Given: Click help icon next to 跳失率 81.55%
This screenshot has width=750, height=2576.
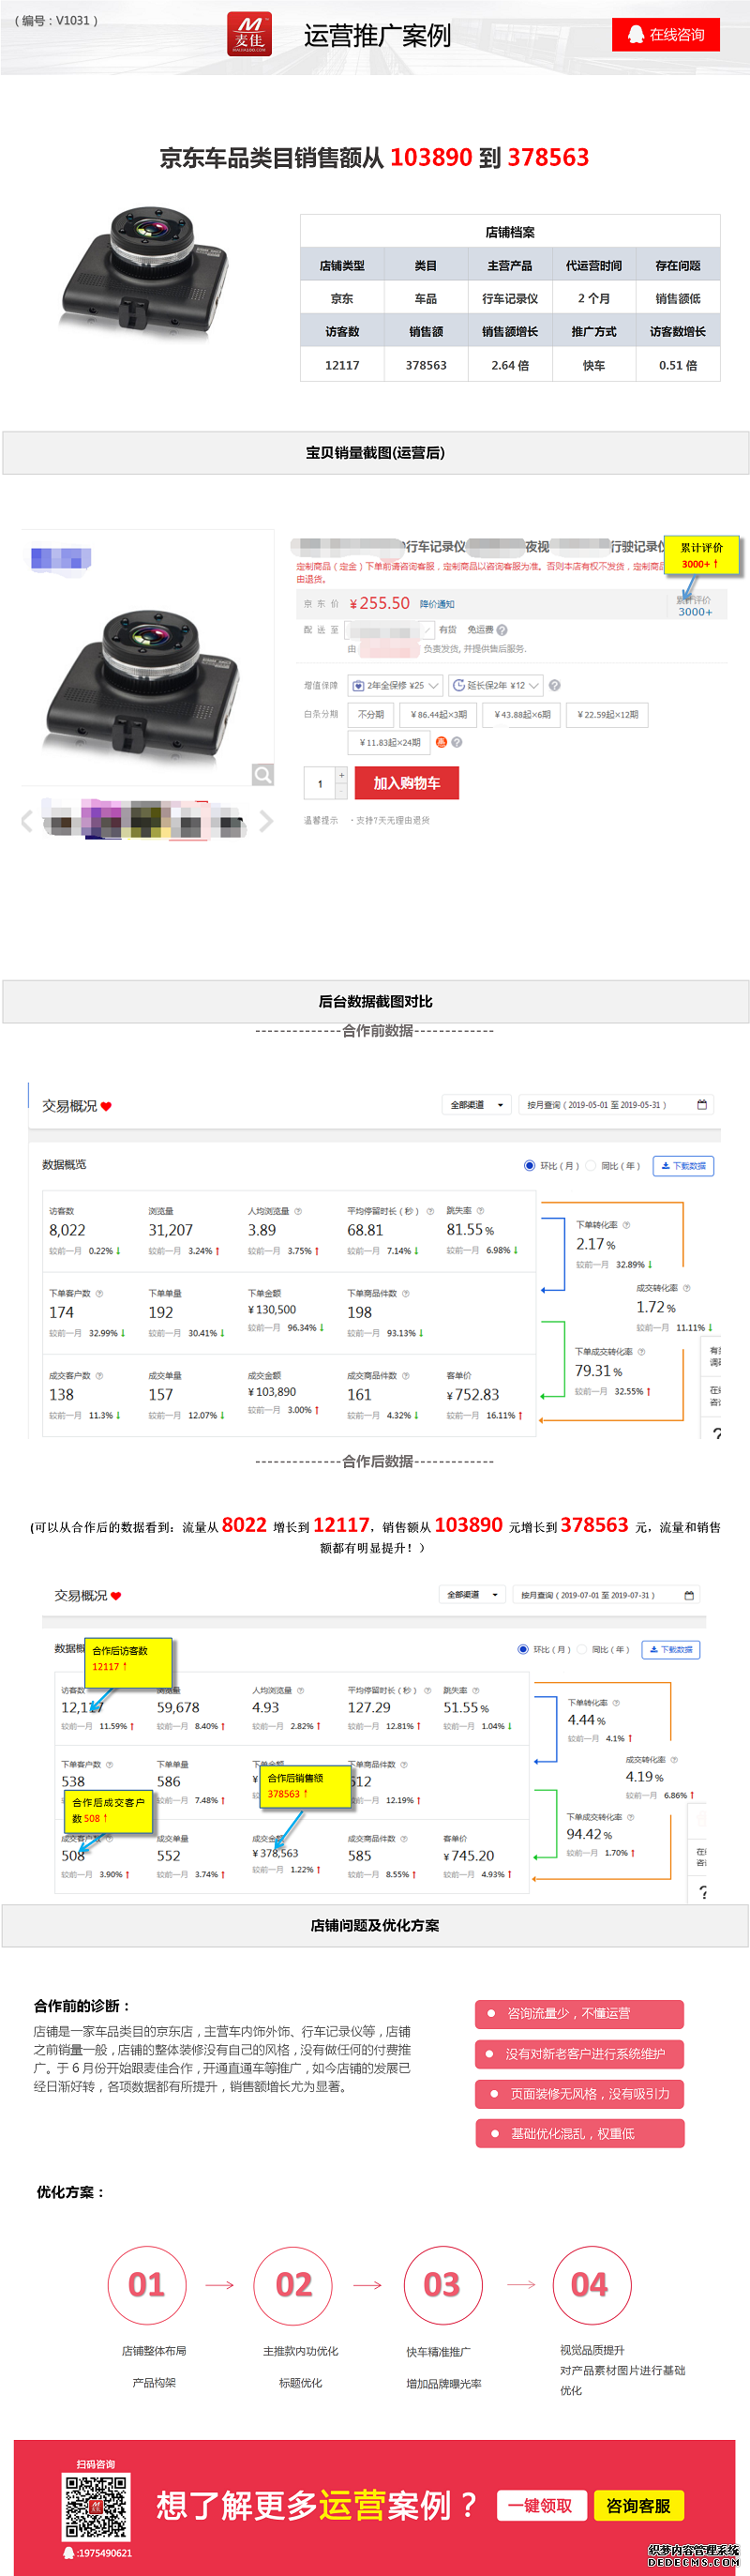Looking at the screenshot, I should click(480, 1211).
